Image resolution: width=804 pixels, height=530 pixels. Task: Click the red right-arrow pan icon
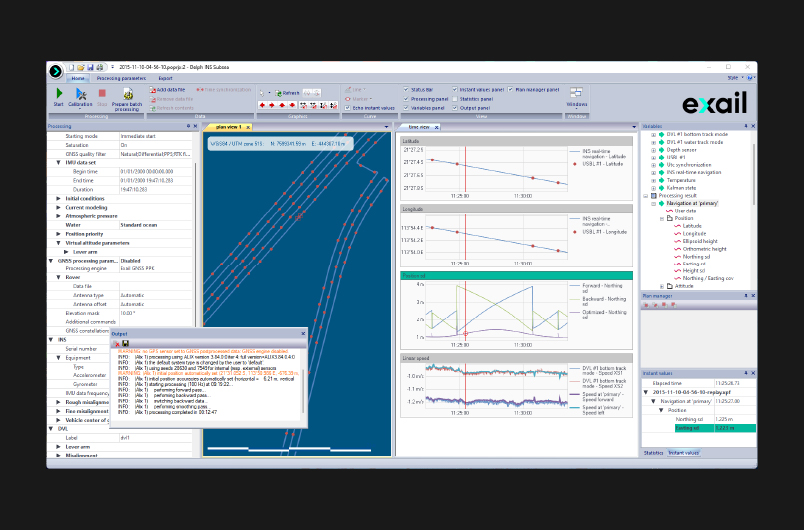point(272,106)
